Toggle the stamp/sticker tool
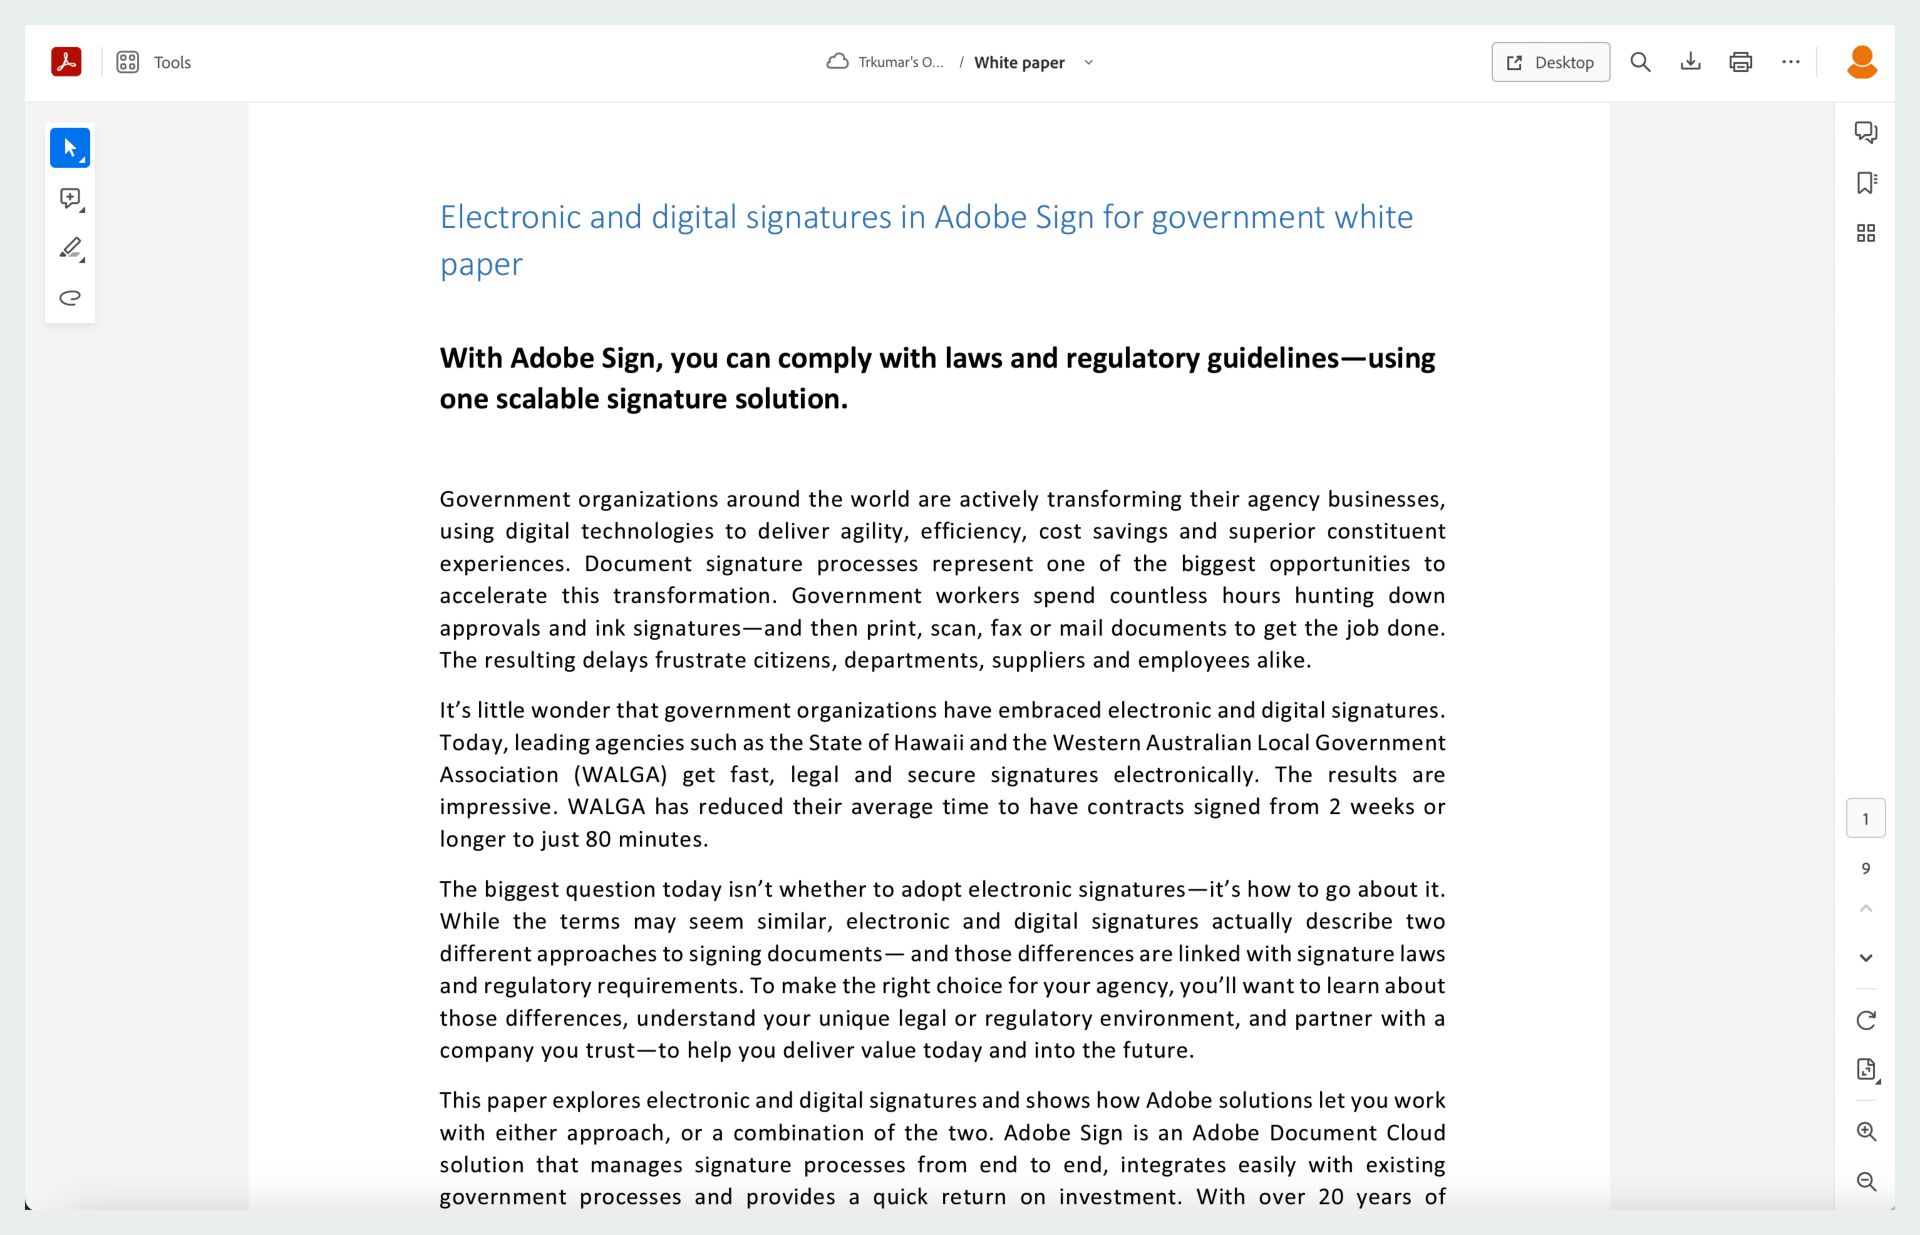The height and width of the screenshot is (1235, 1920). click(70, 297)
